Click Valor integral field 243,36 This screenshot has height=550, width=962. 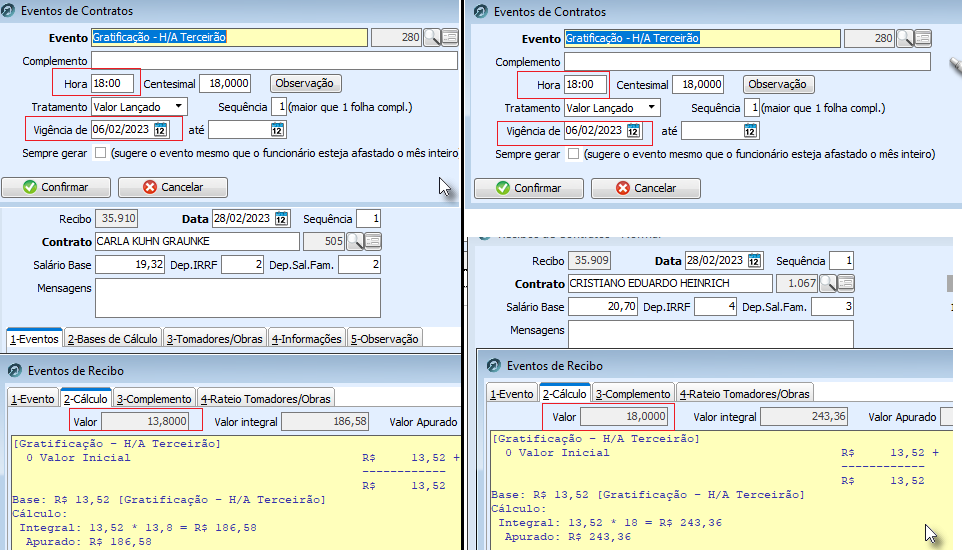[x=804, y=416]
